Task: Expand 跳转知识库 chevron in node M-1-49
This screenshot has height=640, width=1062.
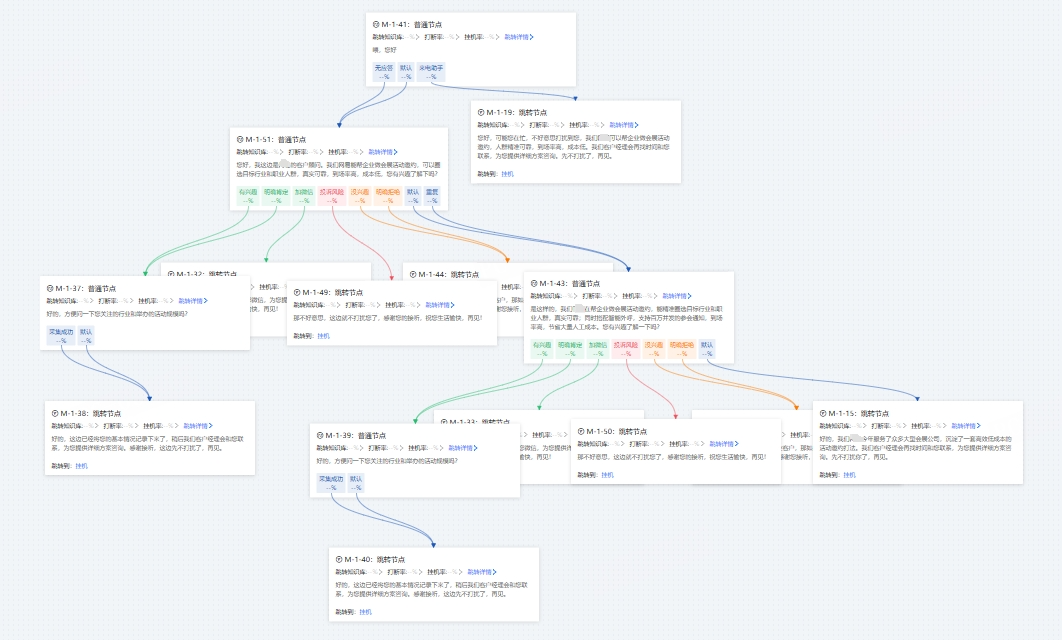Action: coord(338,305)
